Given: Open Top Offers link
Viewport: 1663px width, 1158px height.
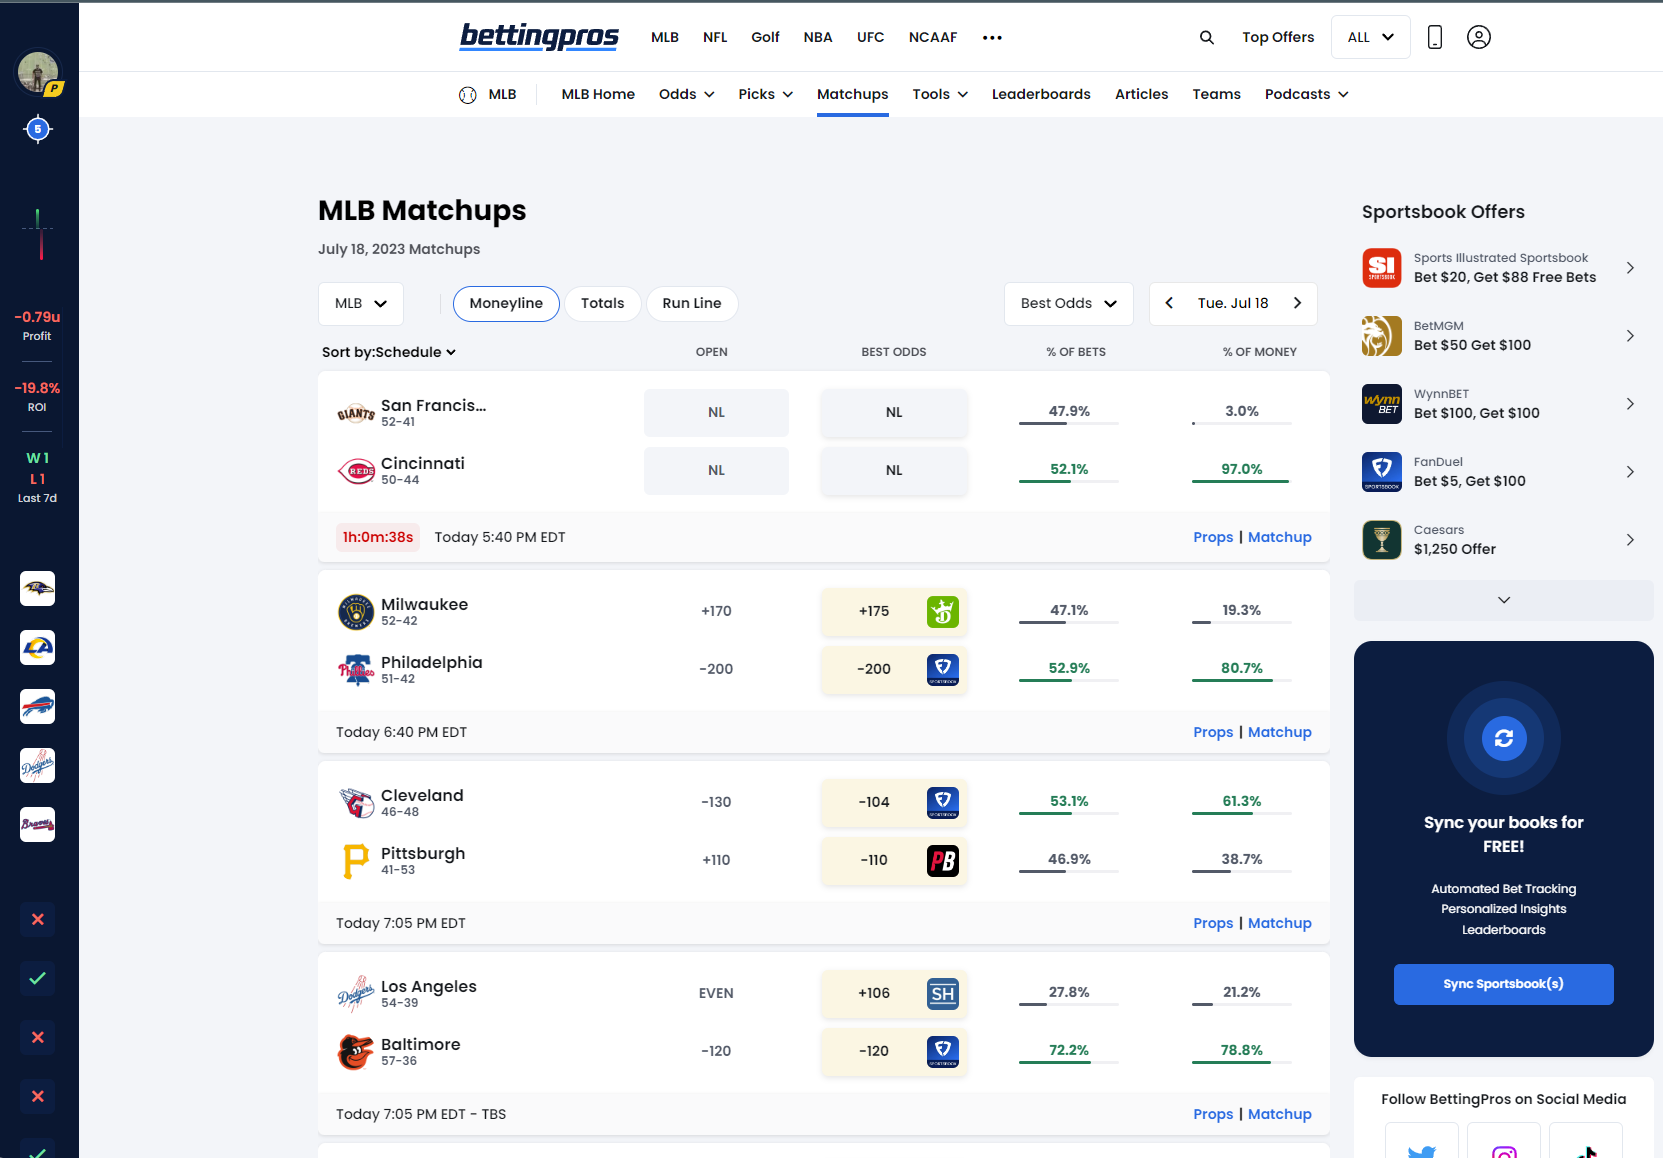Looking at the screenshot, I should (x=1278, y=37).
